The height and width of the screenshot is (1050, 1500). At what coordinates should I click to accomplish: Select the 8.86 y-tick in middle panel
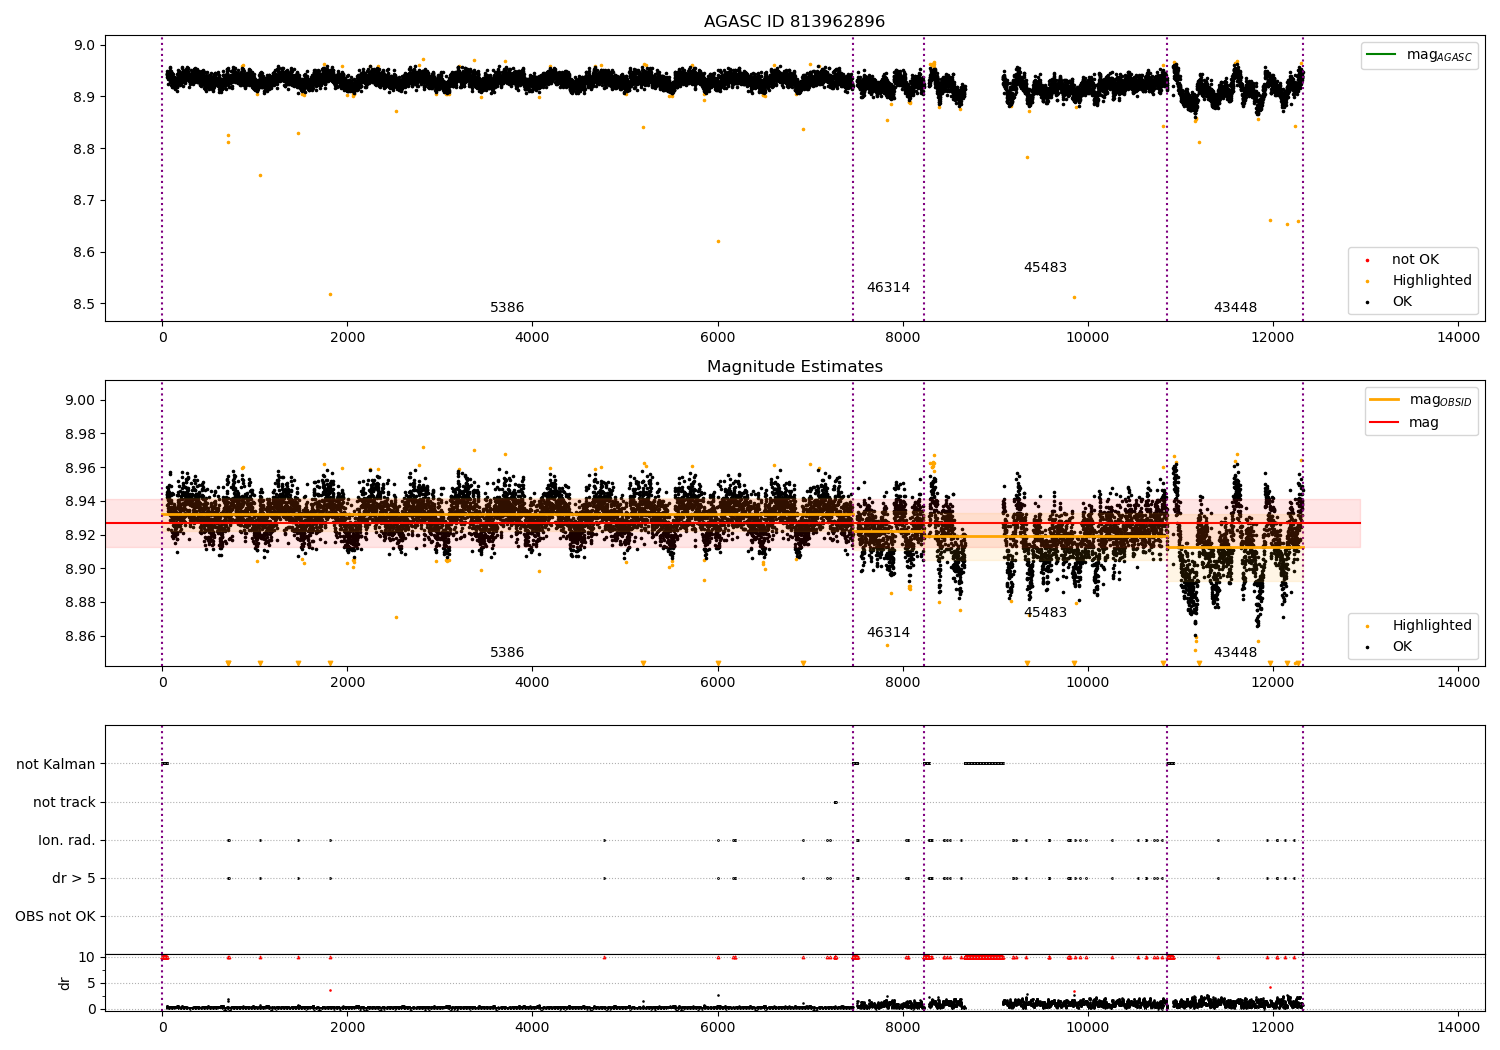pyautogui.click(x=80, y=637)
